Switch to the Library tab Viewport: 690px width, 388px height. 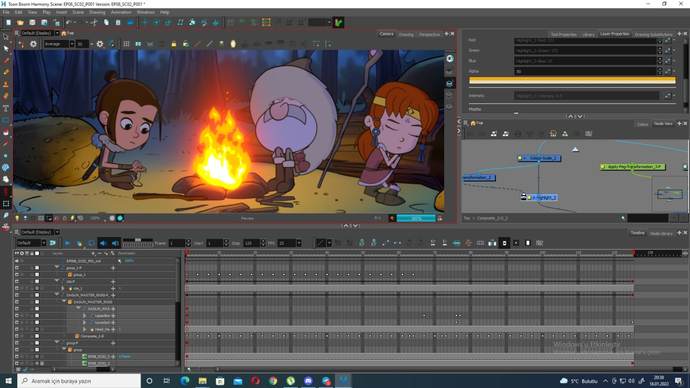coord(588,34)
